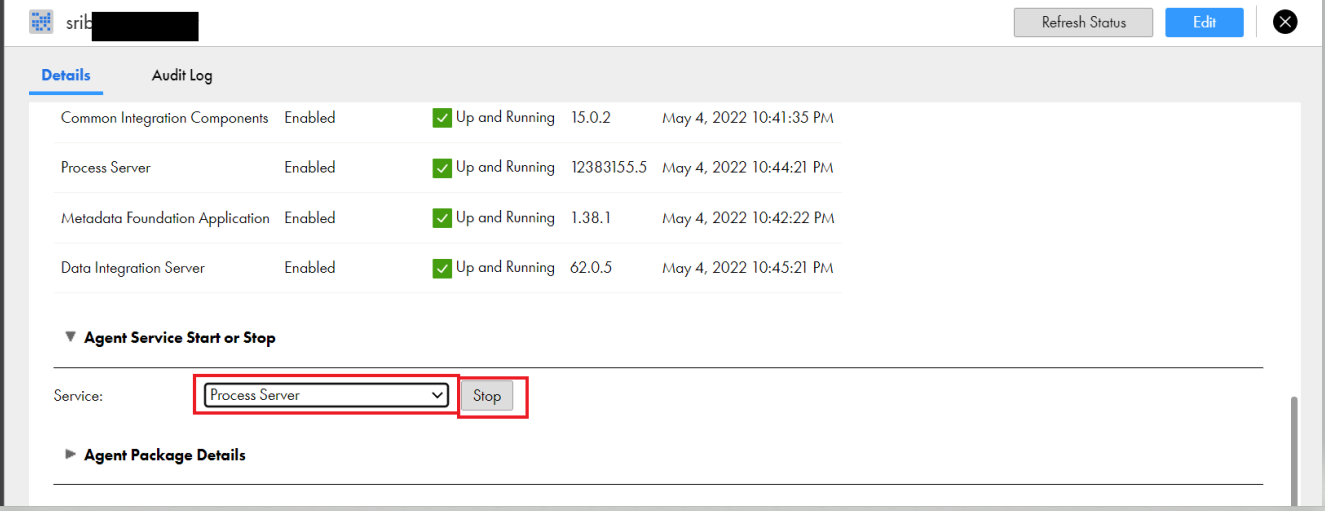Click green check icon for Metadata Foundation Application
Screen dimensions: 1325x511
442,218
